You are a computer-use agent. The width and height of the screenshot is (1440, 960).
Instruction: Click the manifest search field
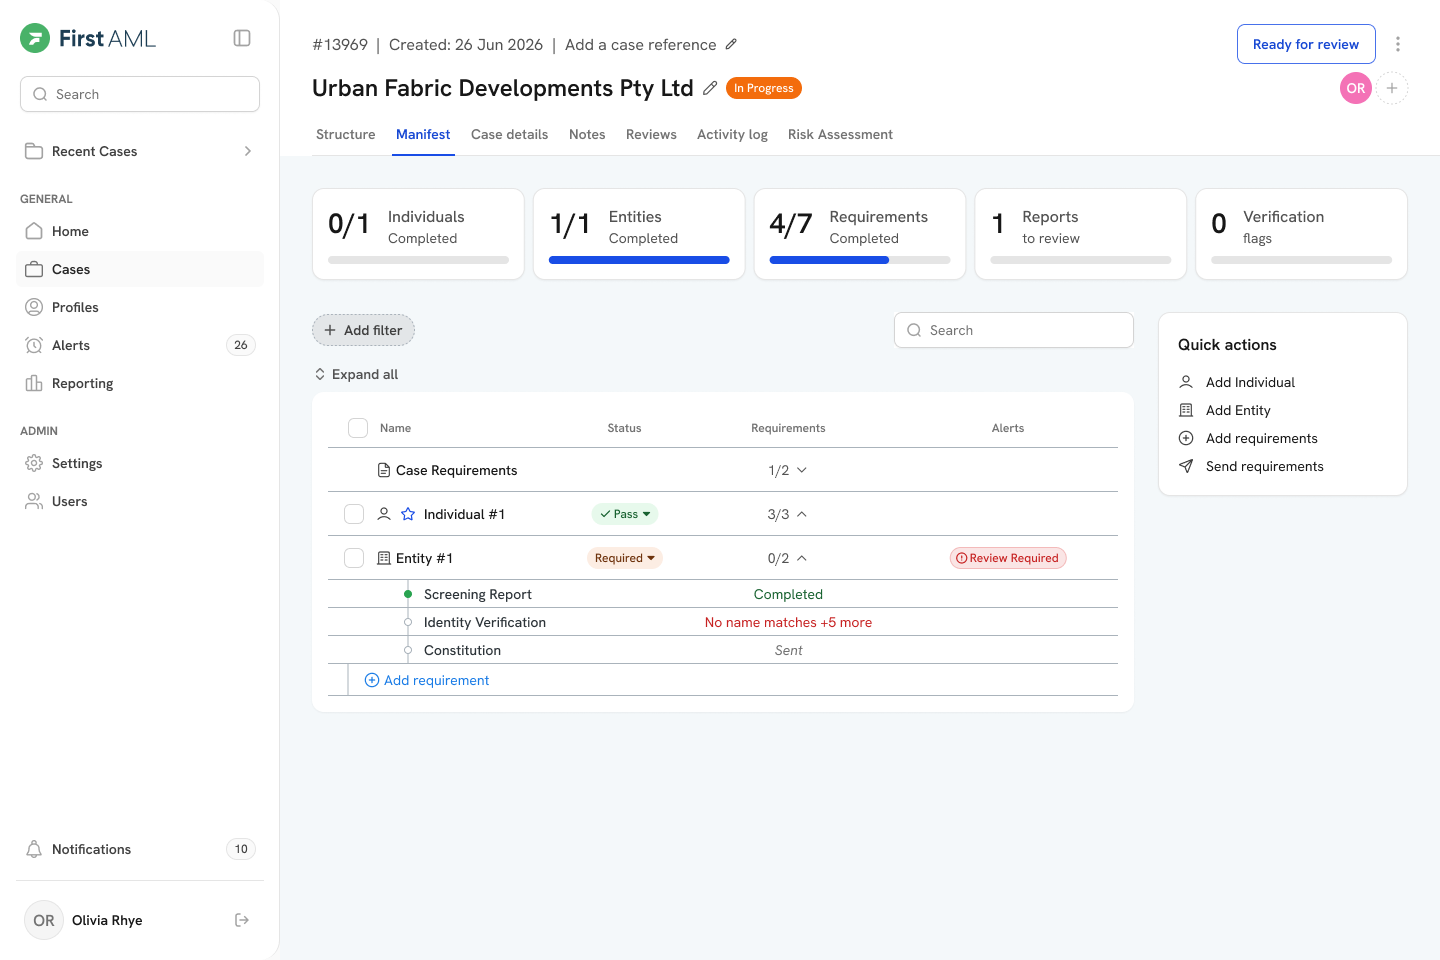[x=1014, y=330]
